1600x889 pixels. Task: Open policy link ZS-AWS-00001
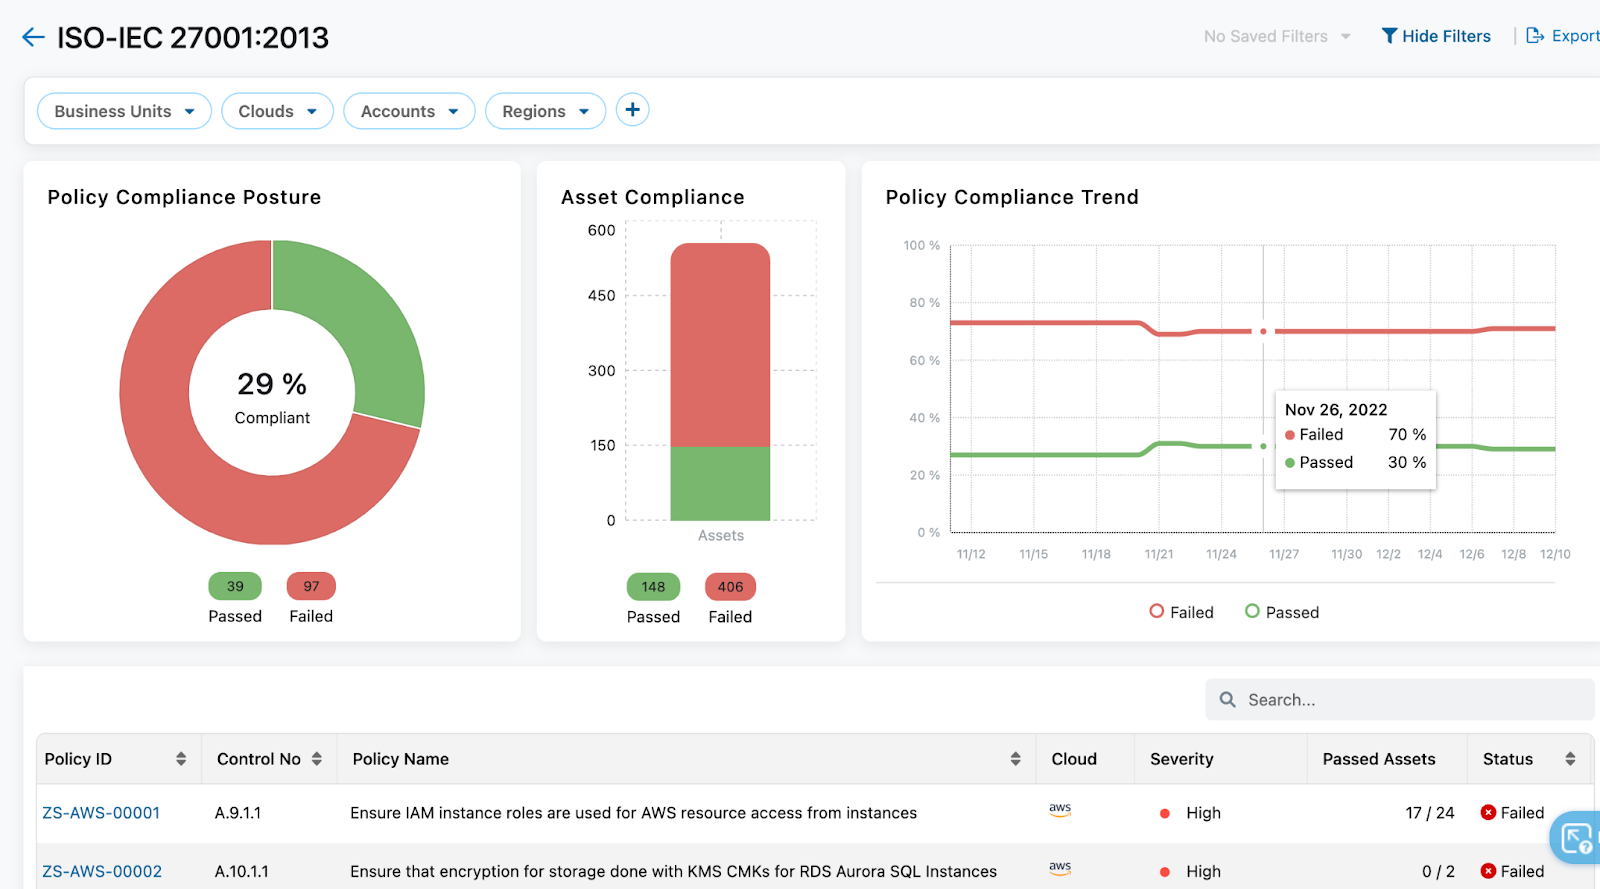[x=101, y=813]
